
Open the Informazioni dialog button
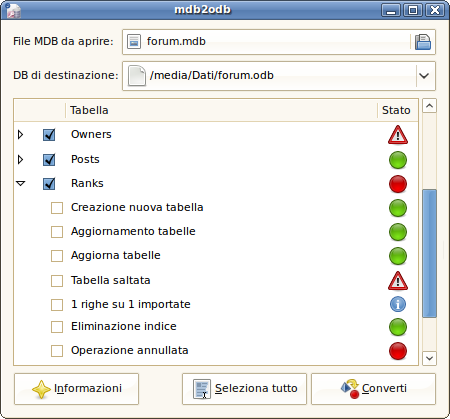(x=76, y=389)
